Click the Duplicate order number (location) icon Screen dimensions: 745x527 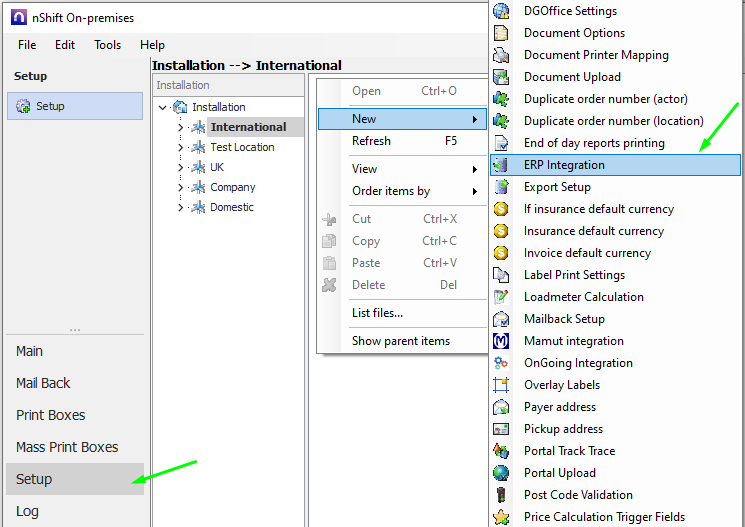(501, 121)
